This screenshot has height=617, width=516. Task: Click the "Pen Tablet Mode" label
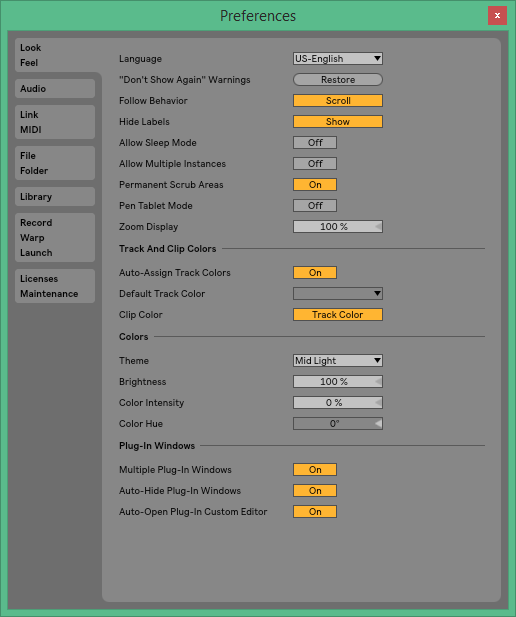point(155,206)
